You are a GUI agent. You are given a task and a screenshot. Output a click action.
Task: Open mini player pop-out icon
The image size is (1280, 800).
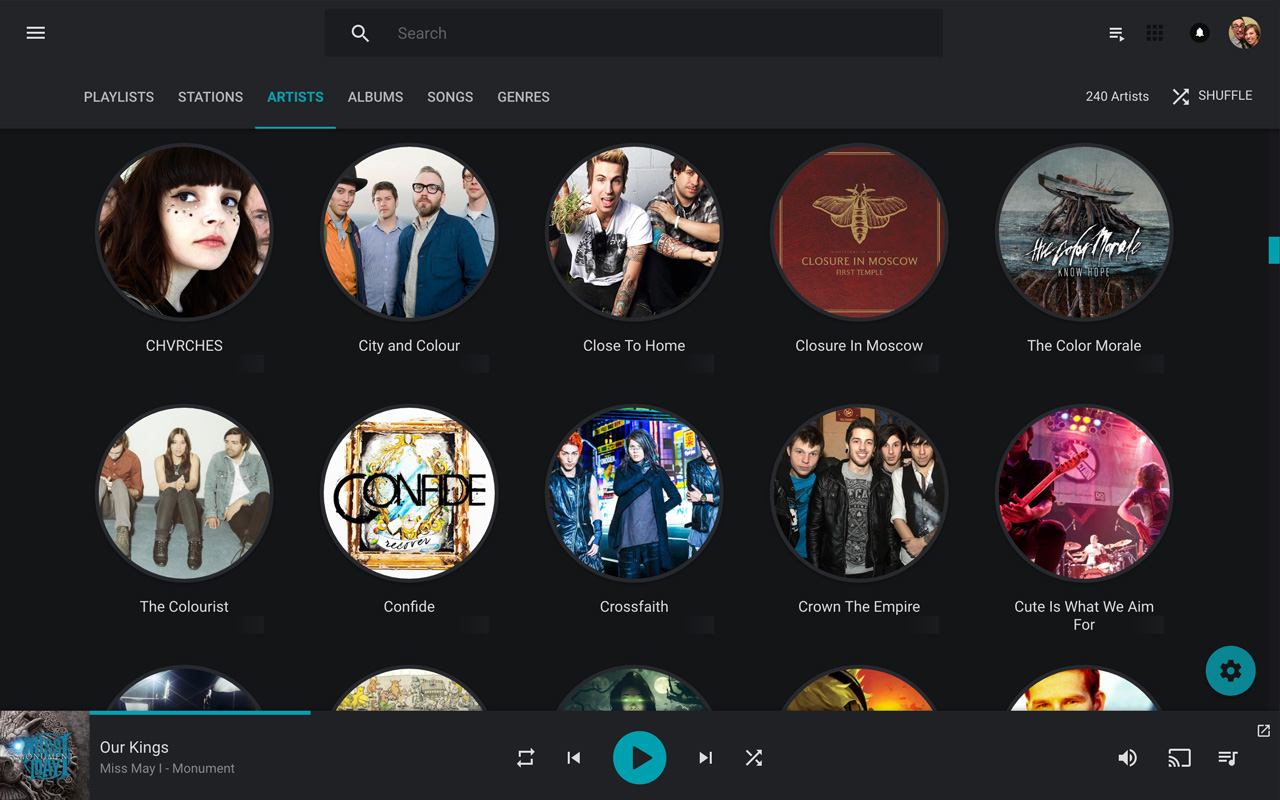point(1264,731)
